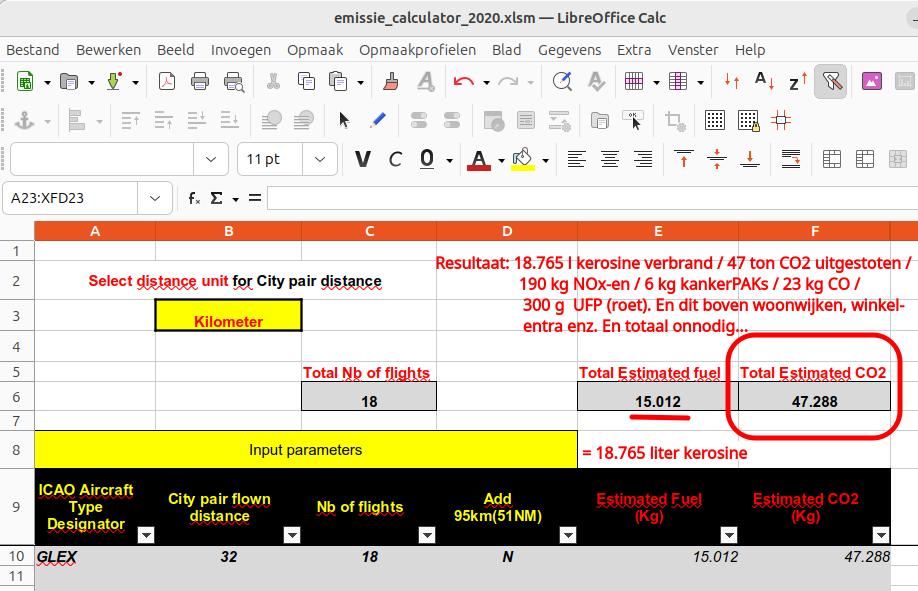The image size is (918, 591).
Task: Open the Name Box dropdown arrow
Action: point(155,198)
